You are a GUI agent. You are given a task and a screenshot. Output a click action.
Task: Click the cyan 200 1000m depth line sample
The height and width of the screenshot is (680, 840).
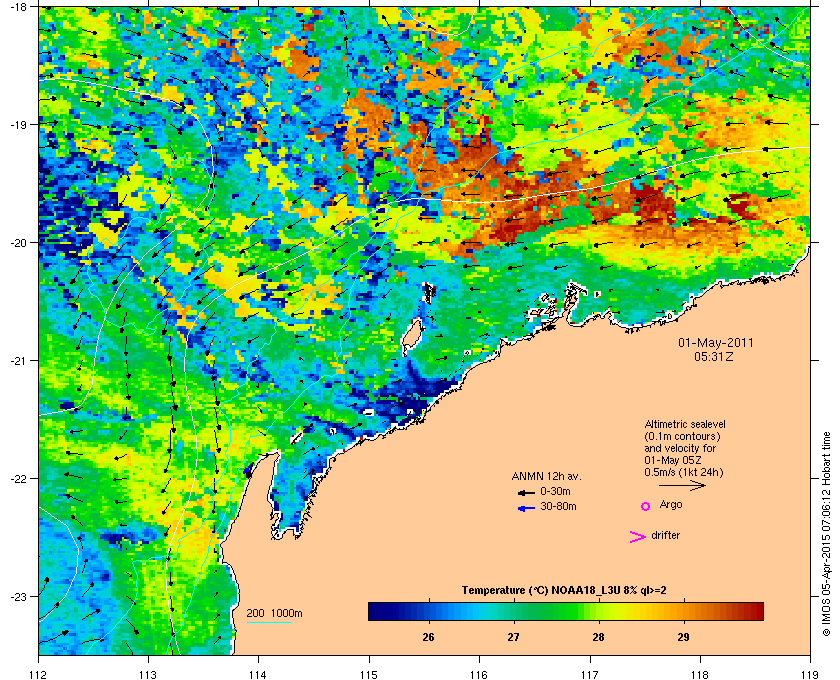(x=268, y=622)
